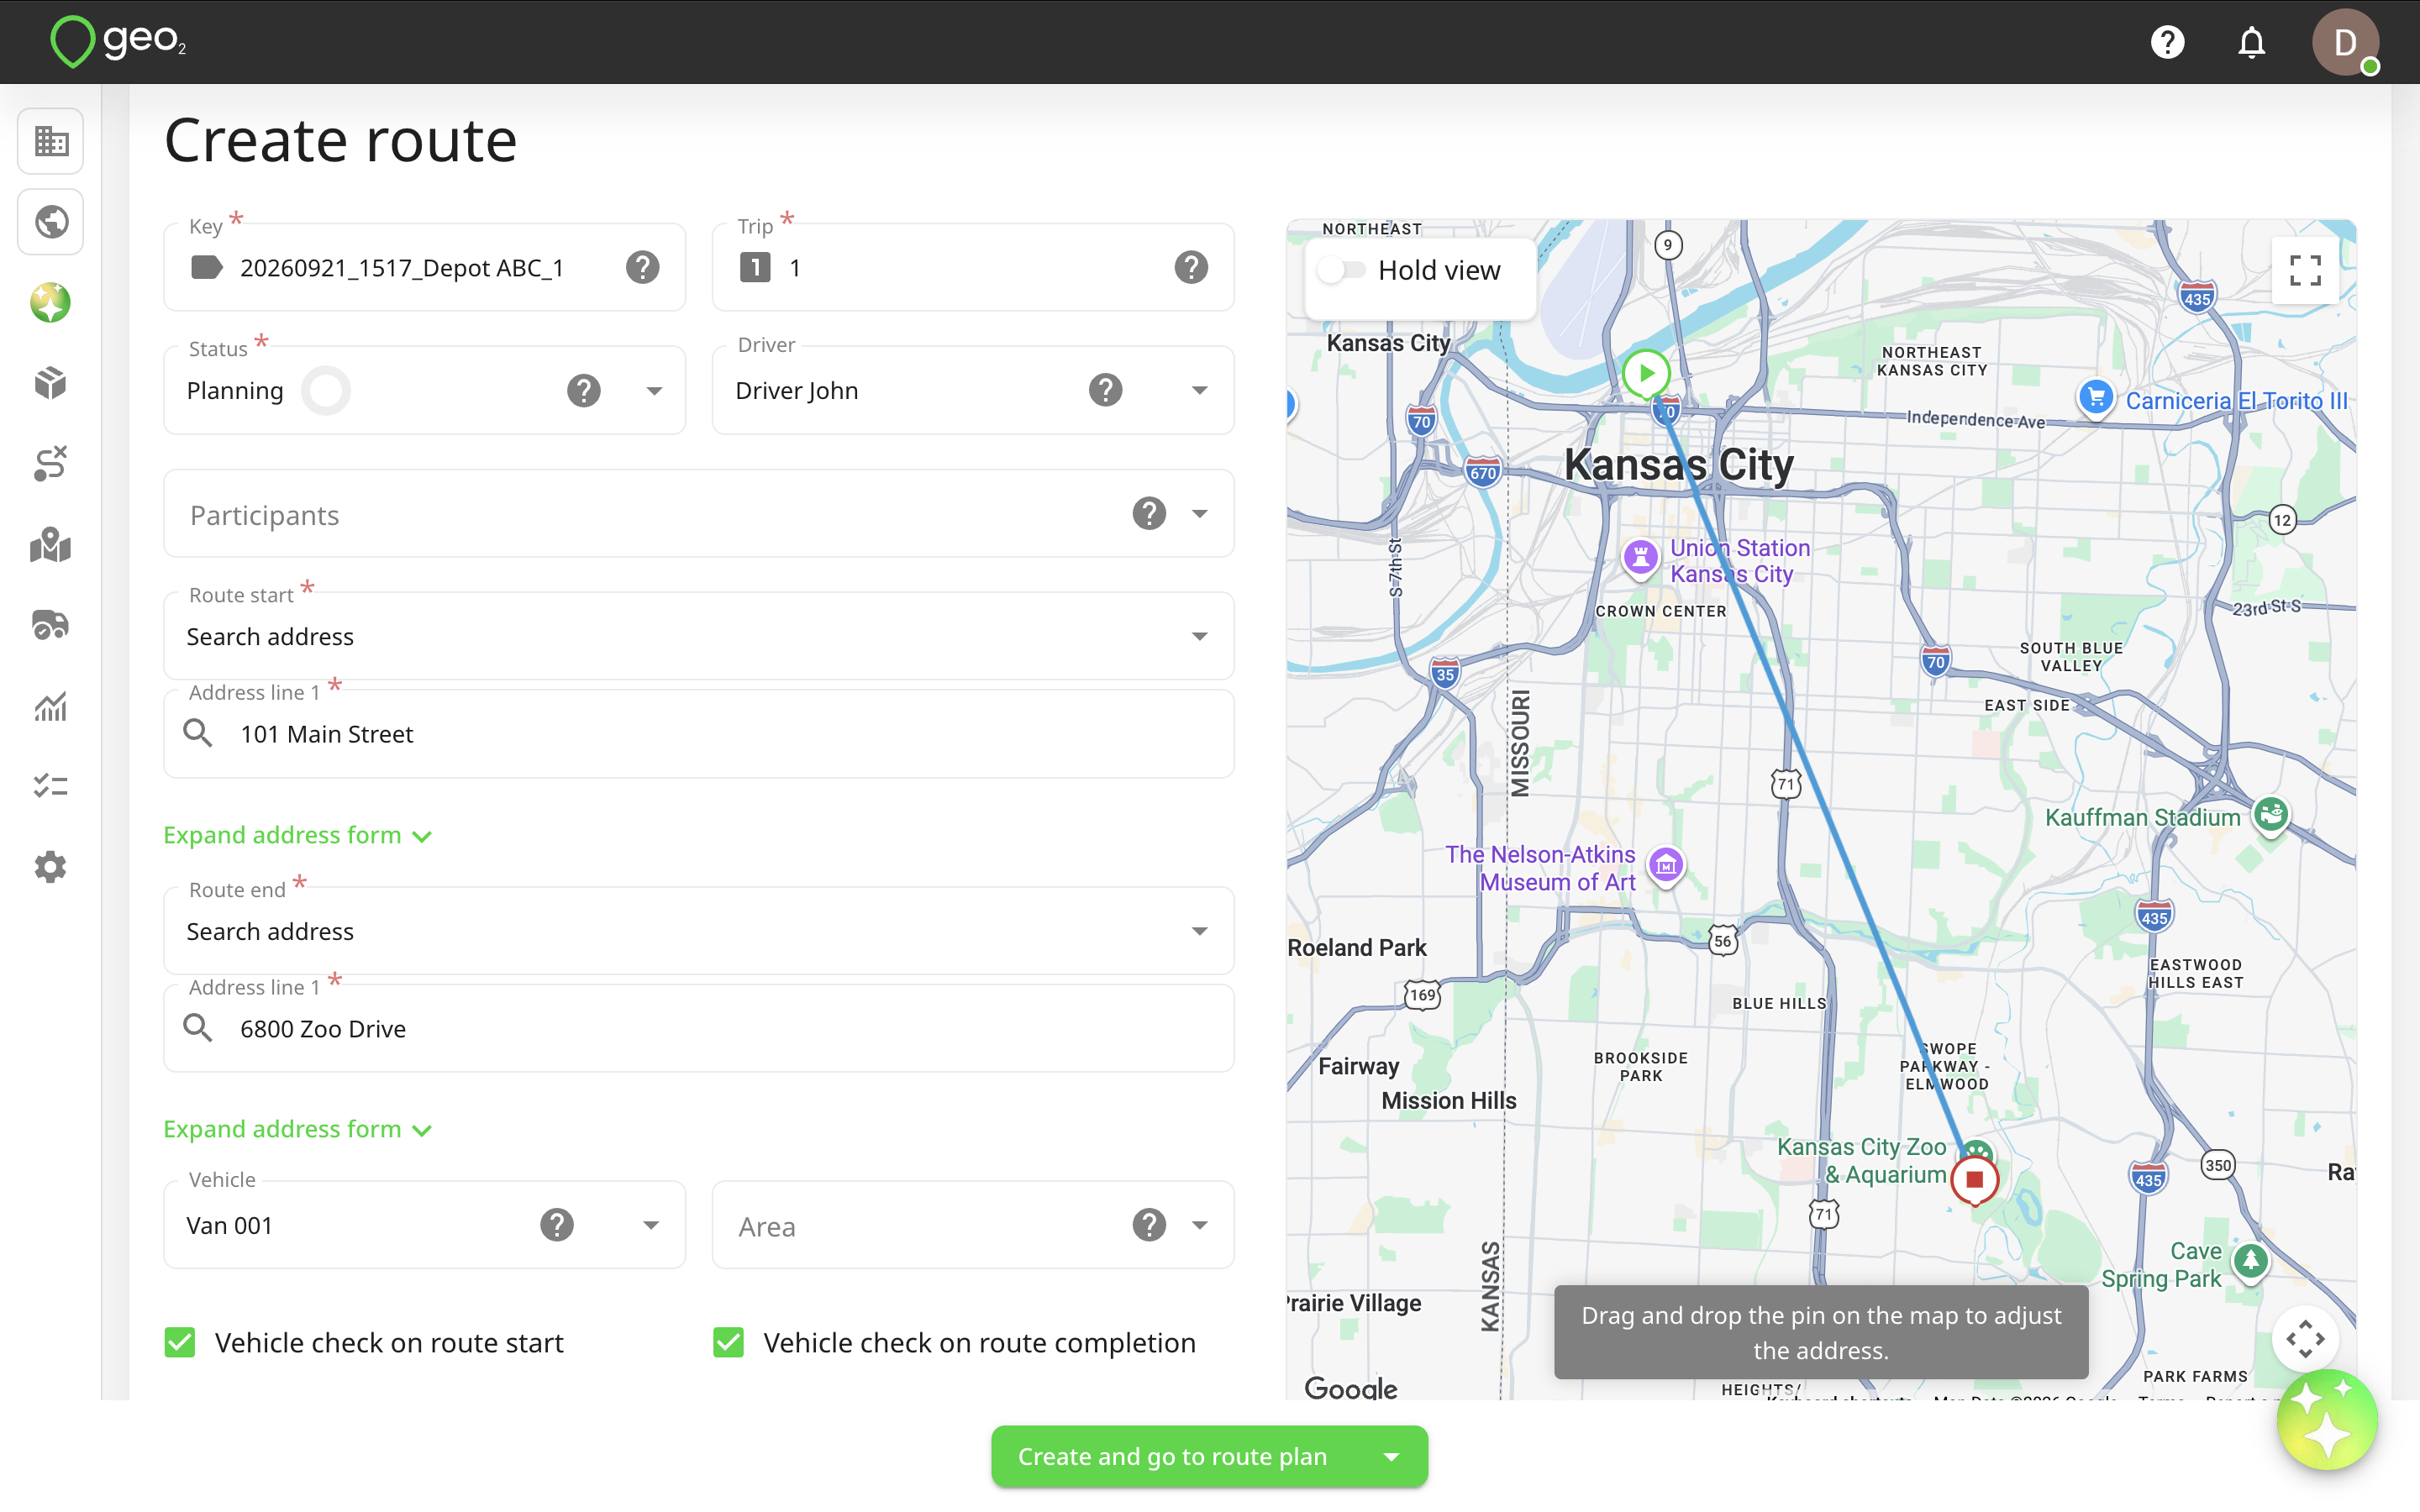This screenshot has width=2420, height=1512.
Task: Edit the 101 Main Street address field
Action: pyautogui.click(x=699, y=734)
